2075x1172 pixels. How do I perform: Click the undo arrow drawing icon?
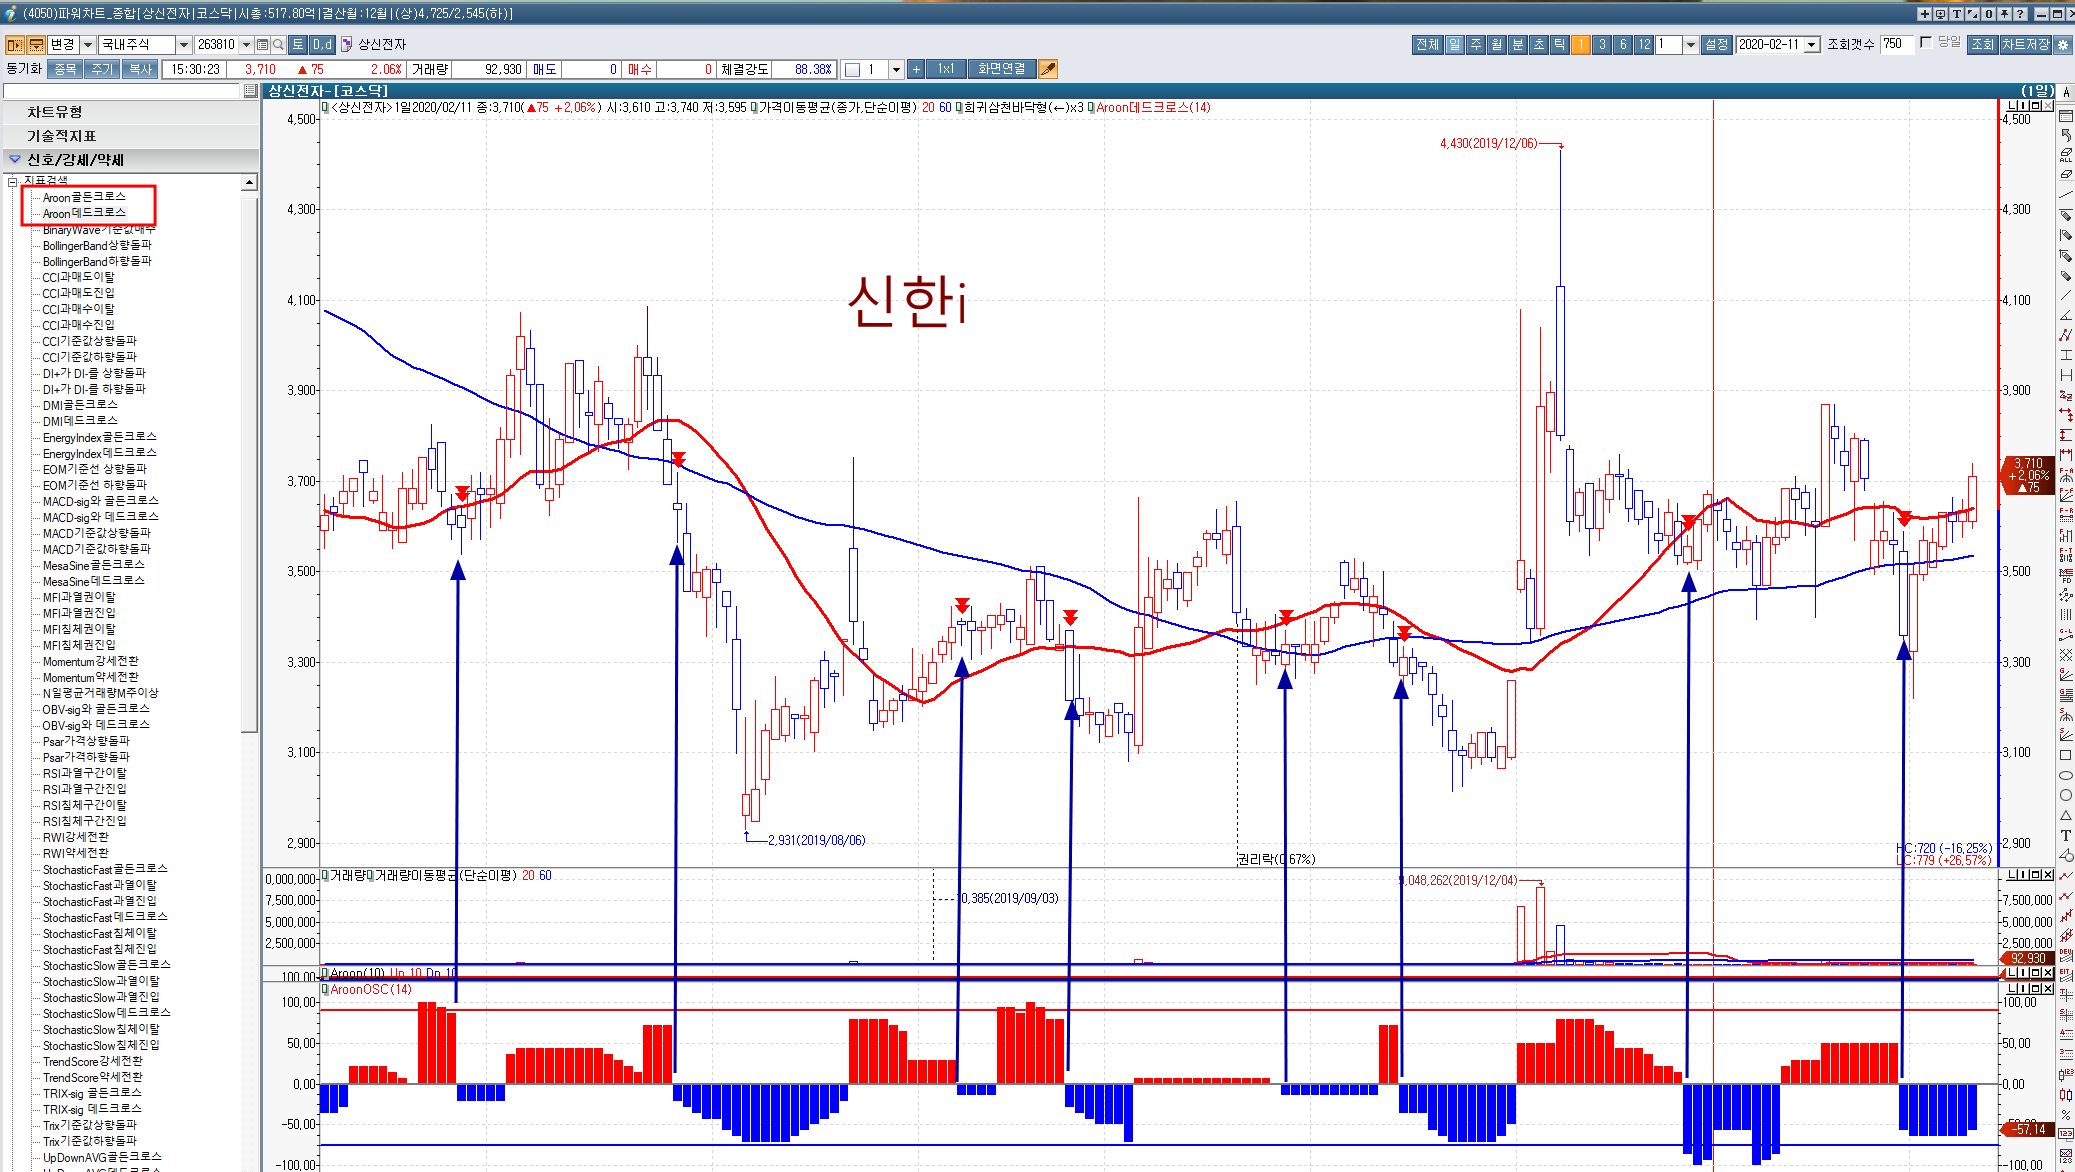[2066, 134]
